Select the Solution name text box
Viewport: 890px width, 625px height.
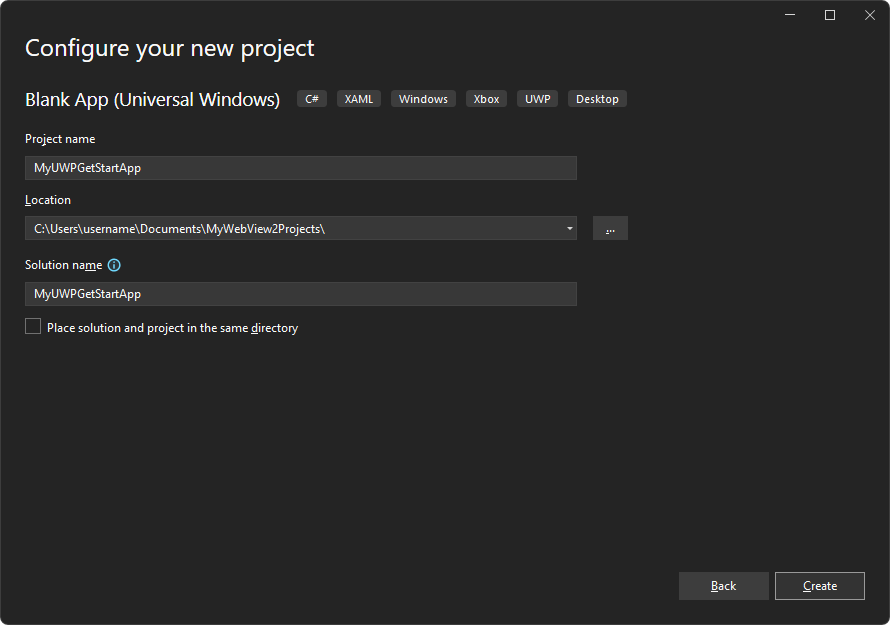[300, 293]
